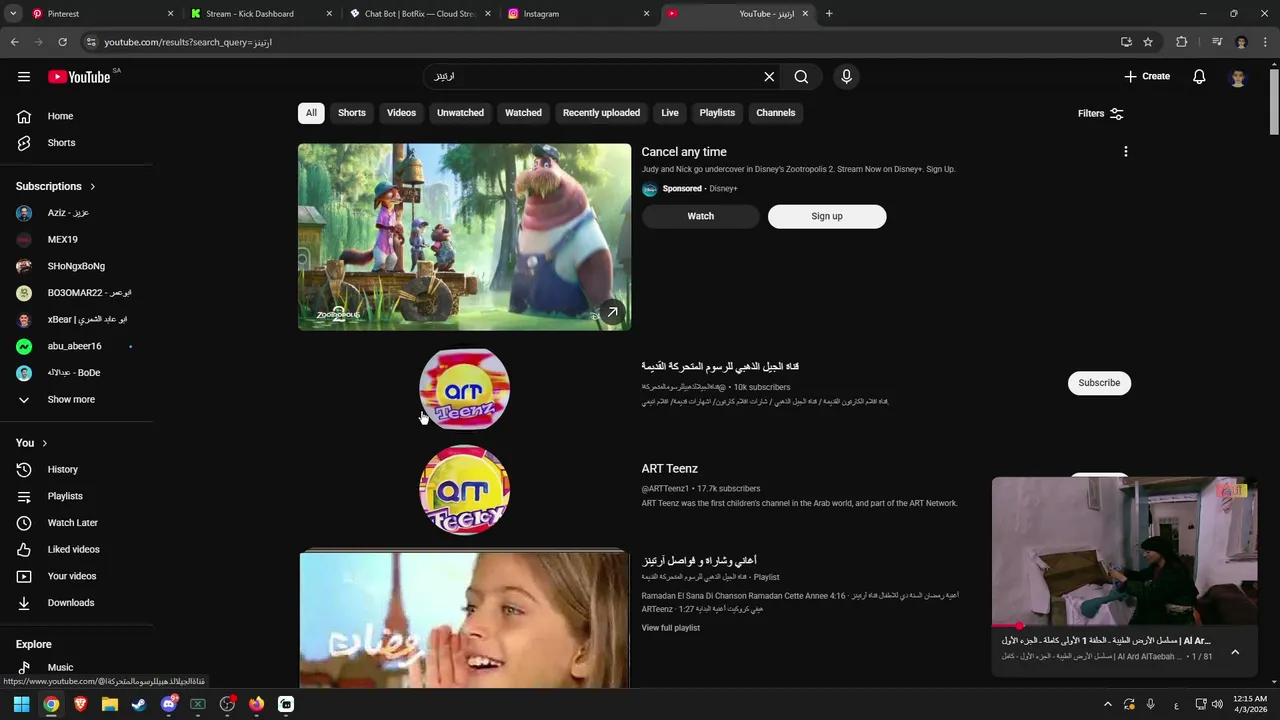This screenshot has height=720, width=1280.
Task: Click the Chrome address bar URL
Action: (x=188, y=42)
